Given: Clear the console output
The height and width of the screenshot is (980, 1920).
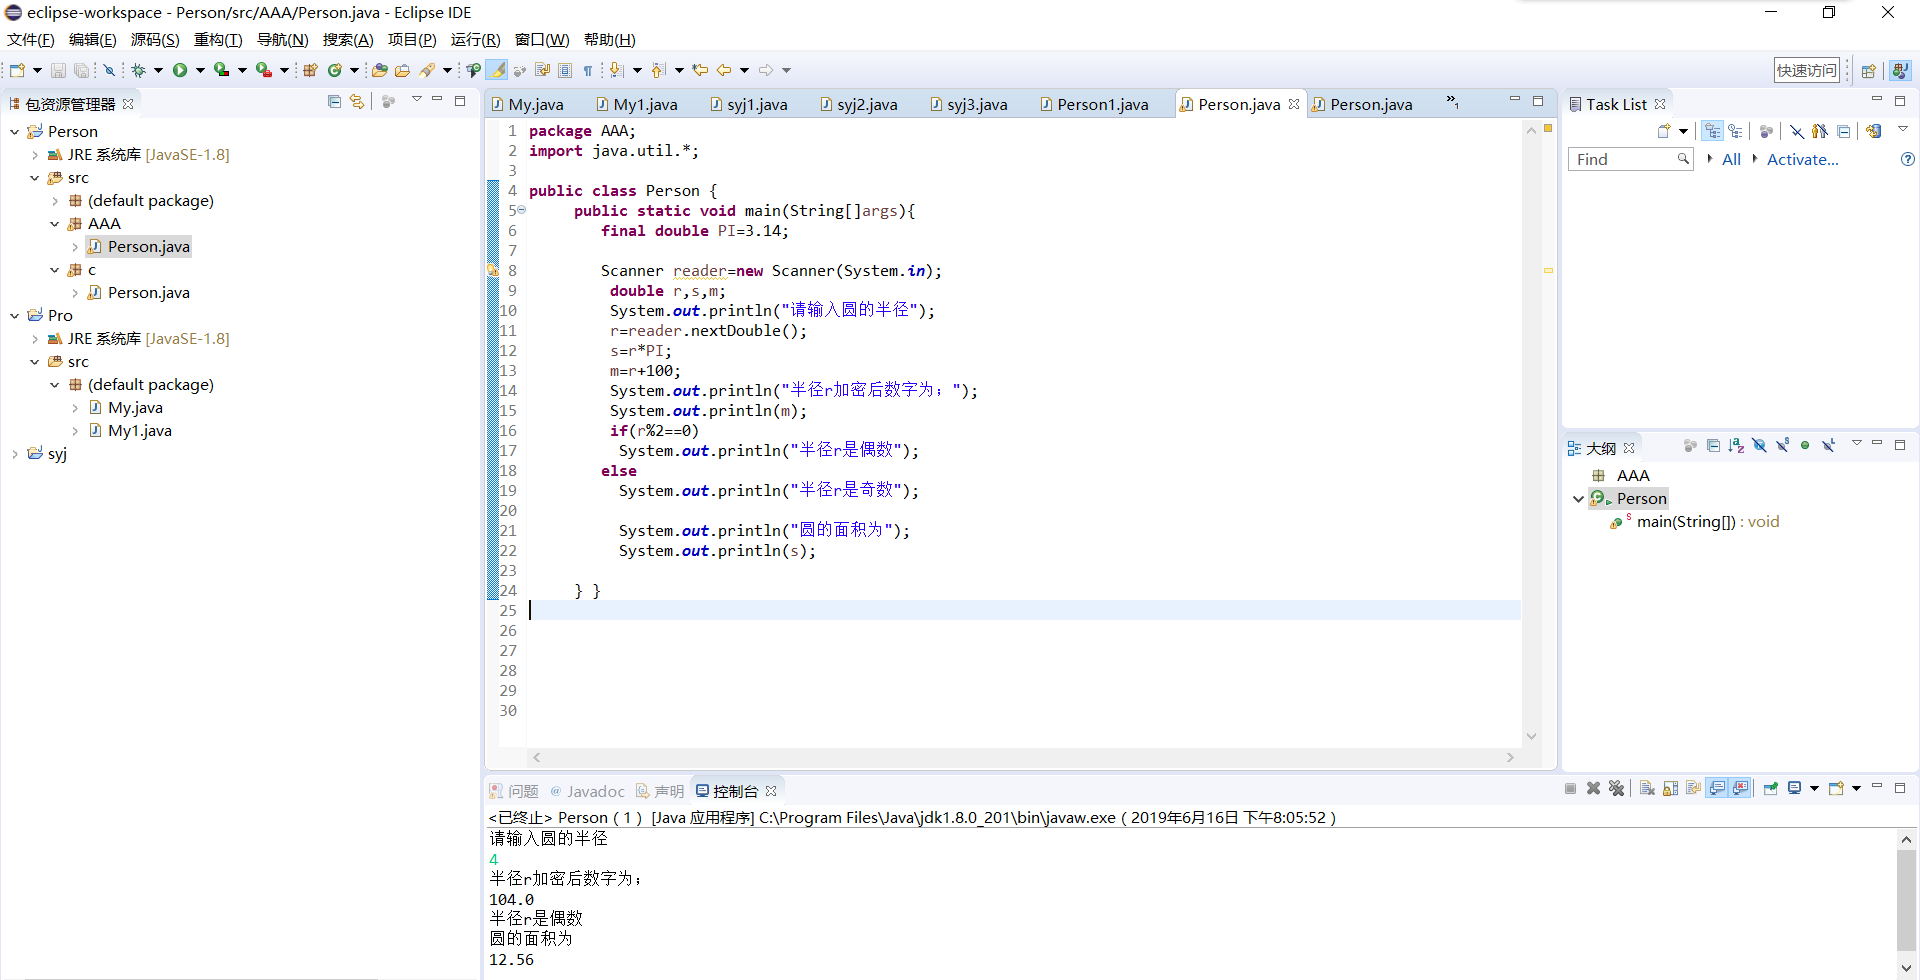Looking at the screenshot, I should (1647, 789).
